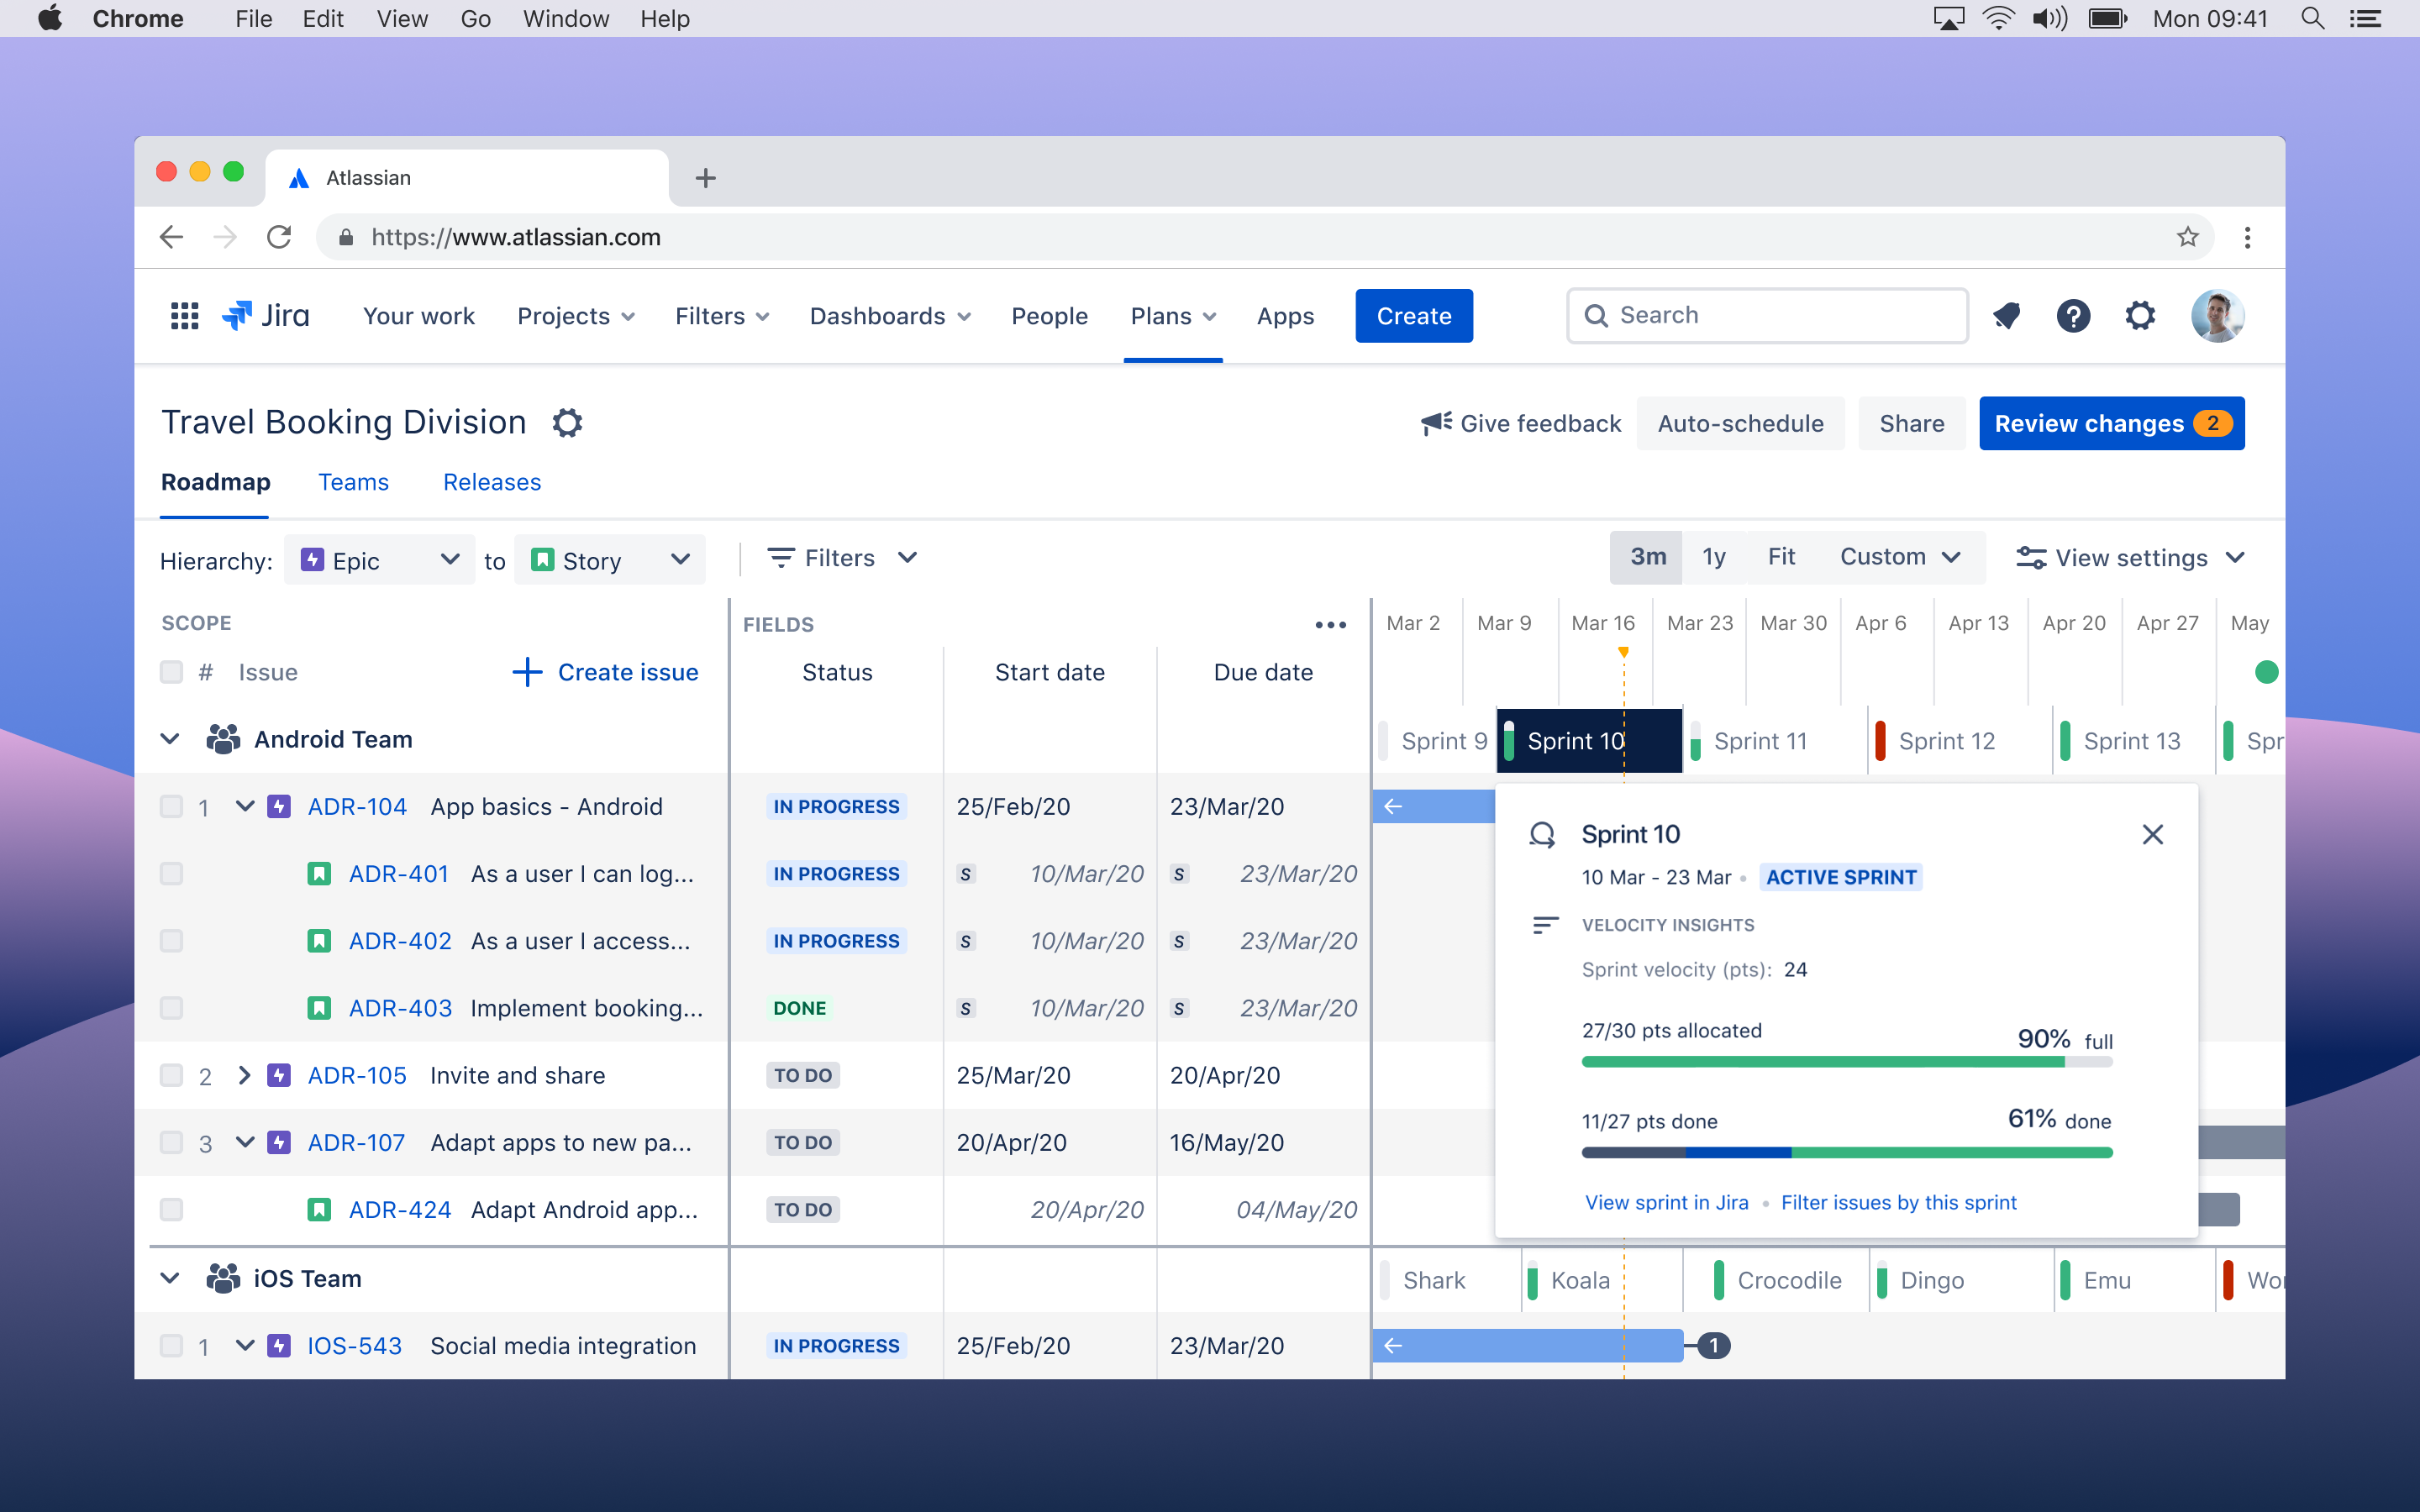Close the Sprint 10 popup with the X icon
This screenshot has height=1512, width=2420.
pos(2153,834)
